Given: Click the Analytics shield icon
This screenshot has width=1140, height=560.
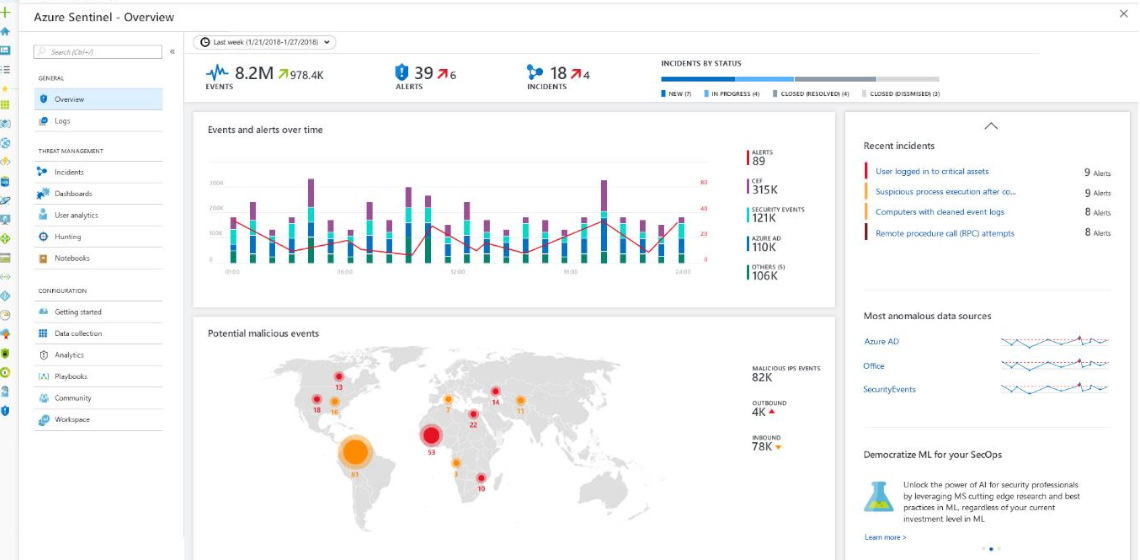Looking at the screenshot, I should [43, 355].
